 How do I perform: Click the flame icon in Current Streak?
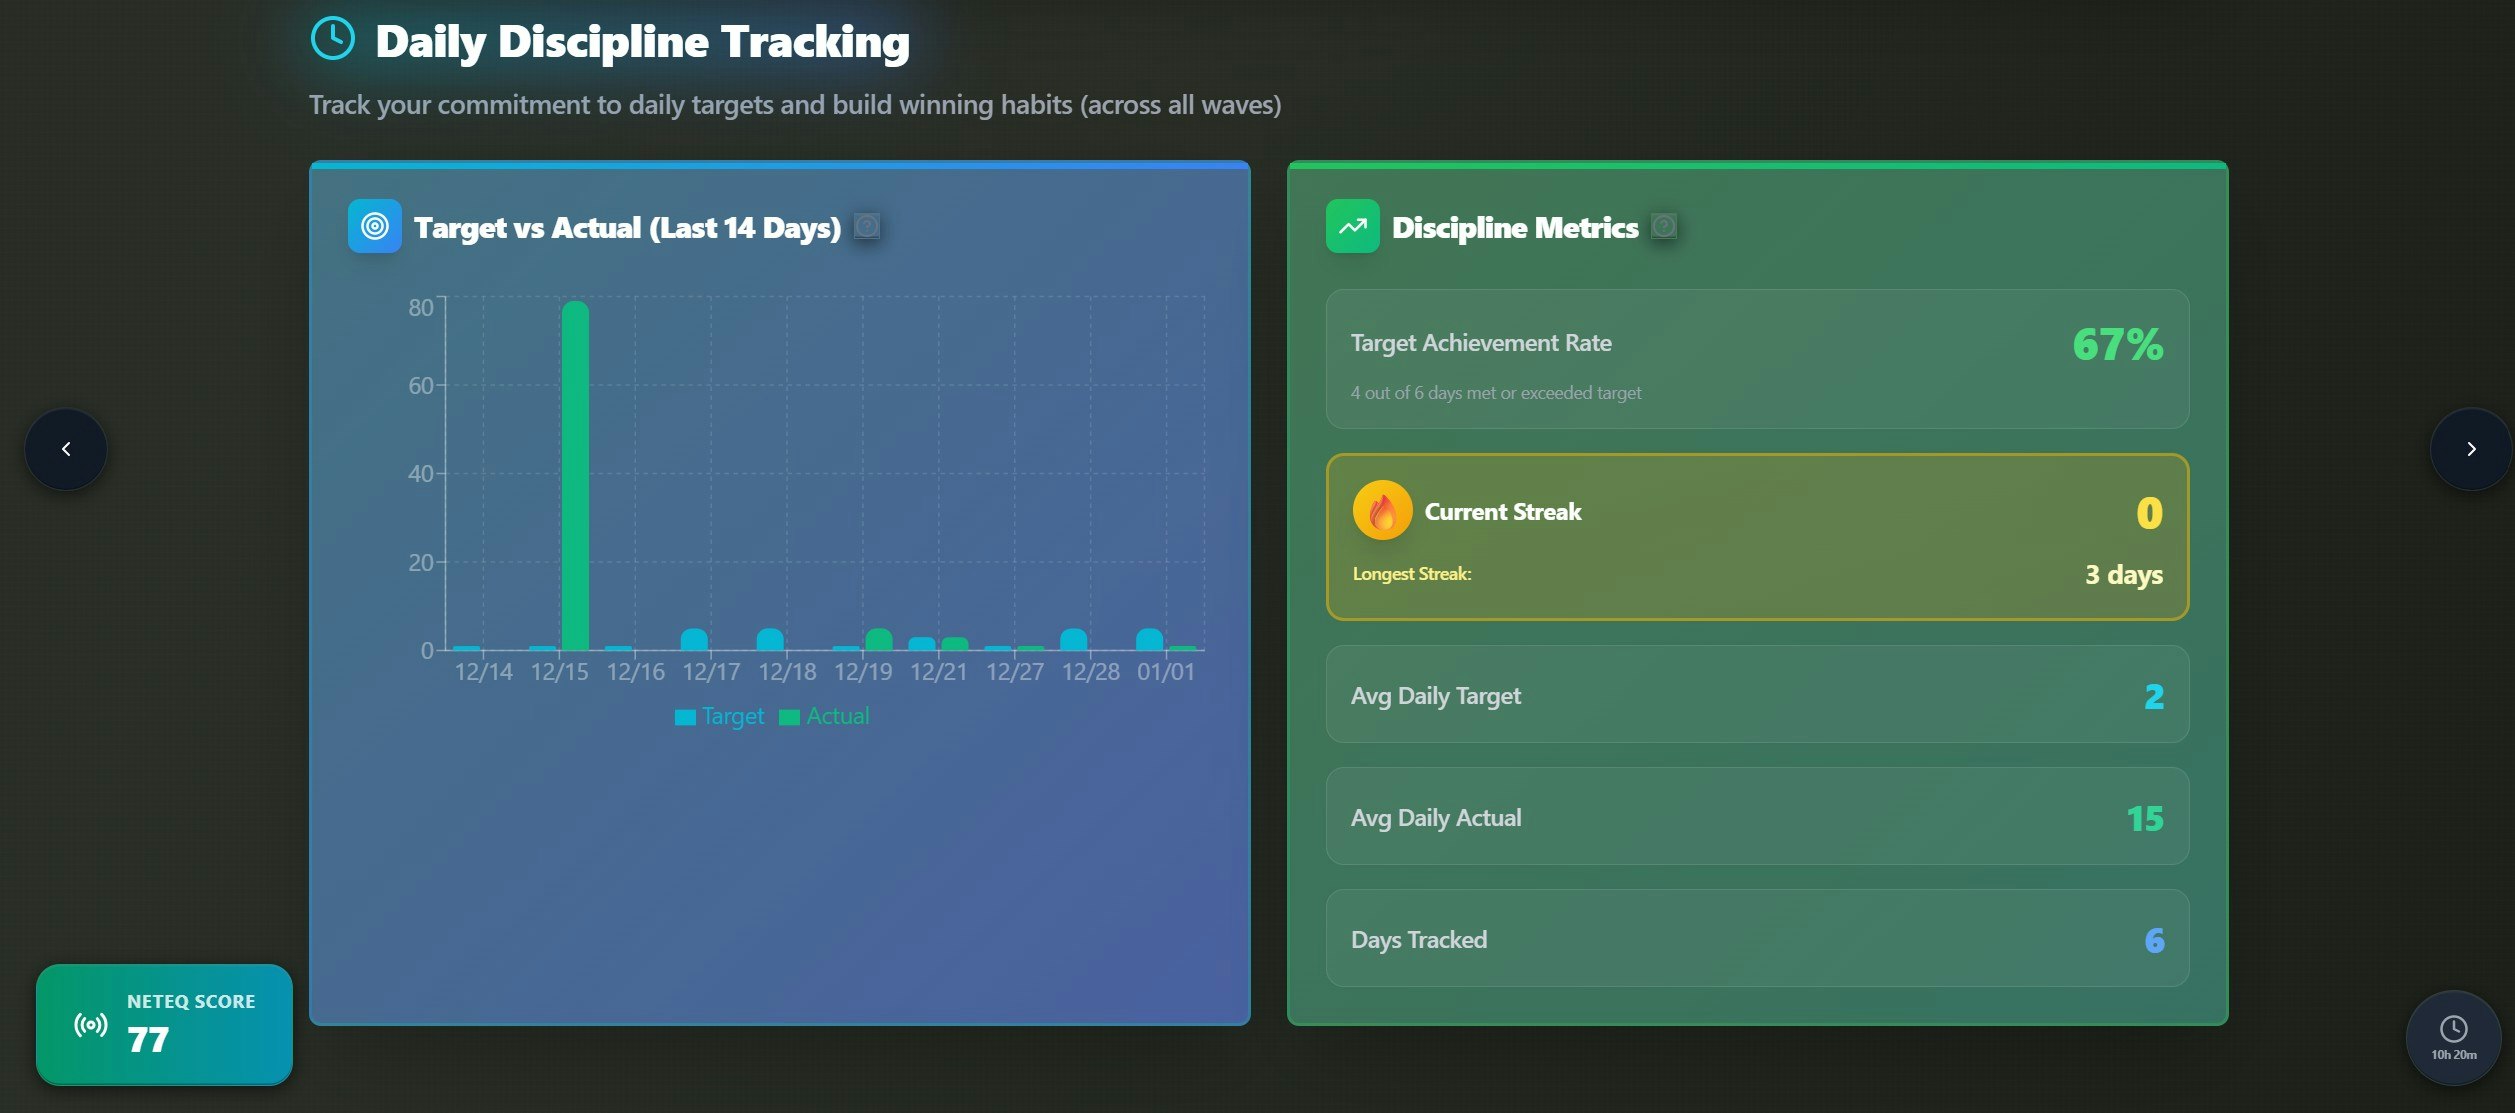[x=1382, y=511]
